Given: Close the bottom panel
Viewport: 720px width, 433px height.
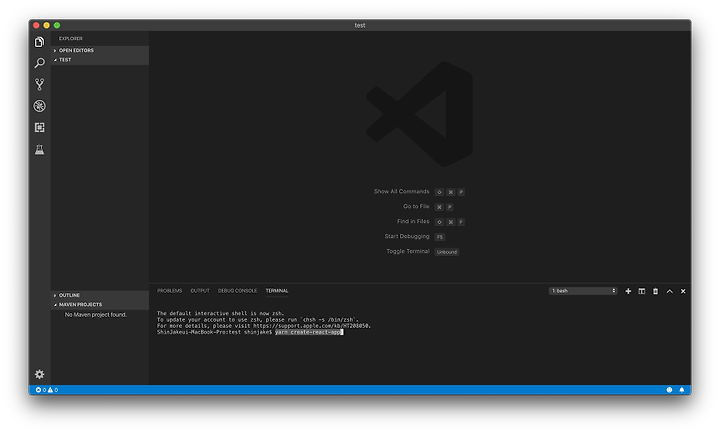Looking at the screenshot, I should [x=683, y=291].
